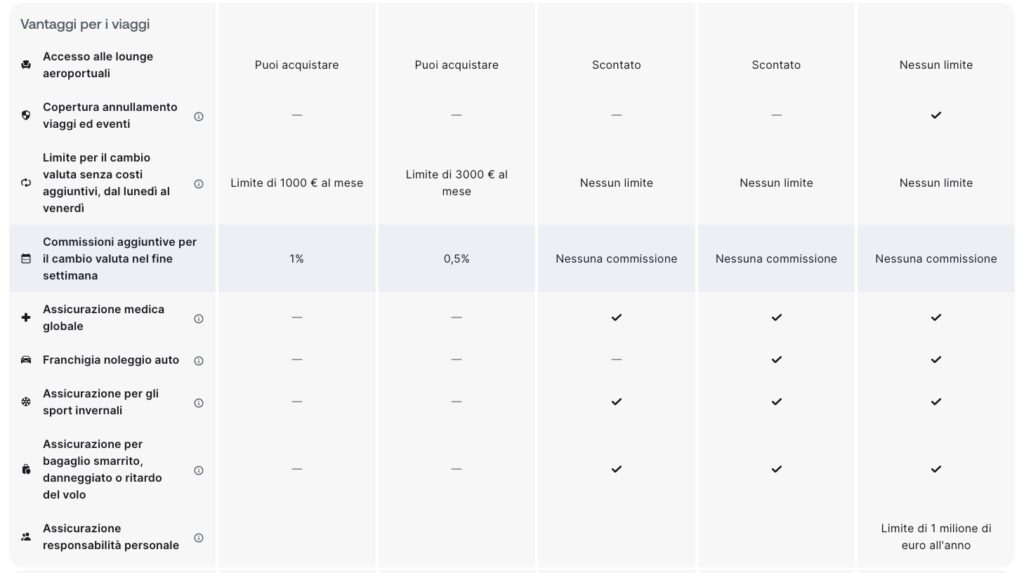Open info icon for bagaglio smarrito insurance

tap(199, 470)
